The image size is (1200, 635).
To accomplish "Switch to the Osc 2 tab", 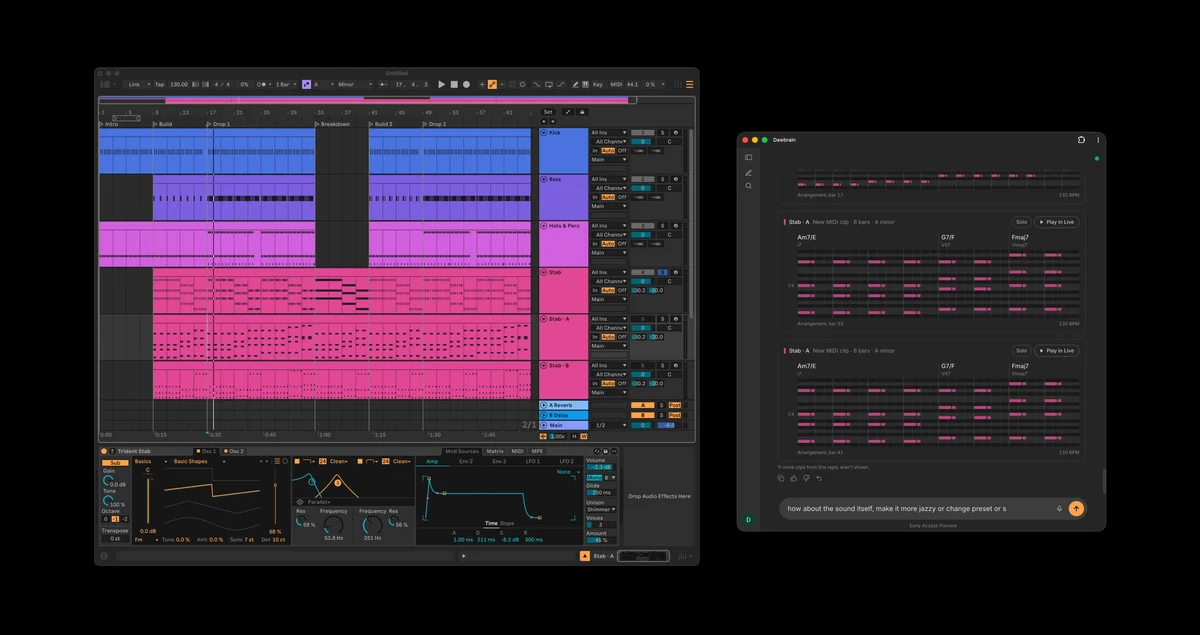I will click(236, 451).
